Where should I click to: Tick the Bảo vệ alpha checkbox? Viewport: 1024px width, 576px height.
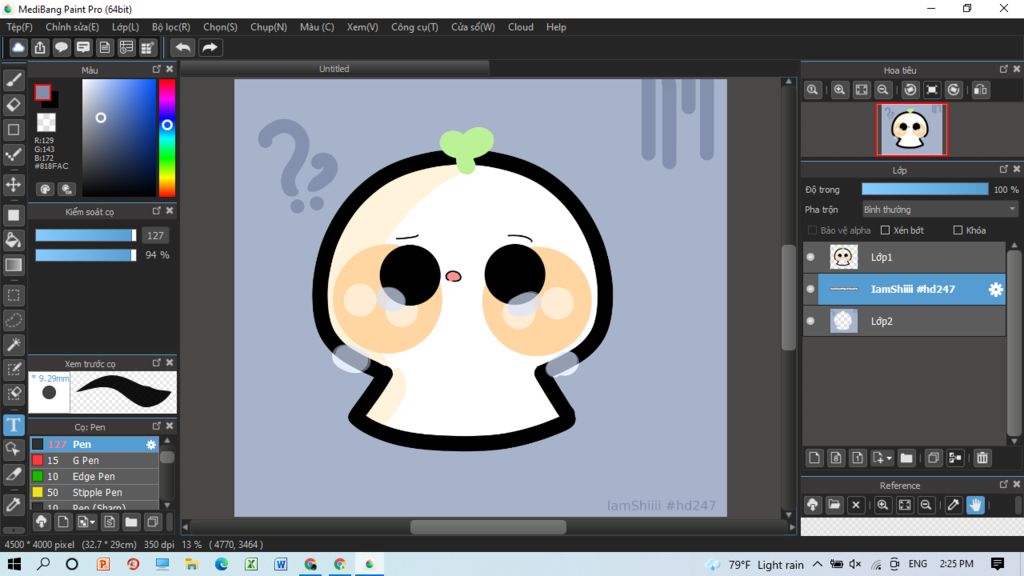coord(812,230)
